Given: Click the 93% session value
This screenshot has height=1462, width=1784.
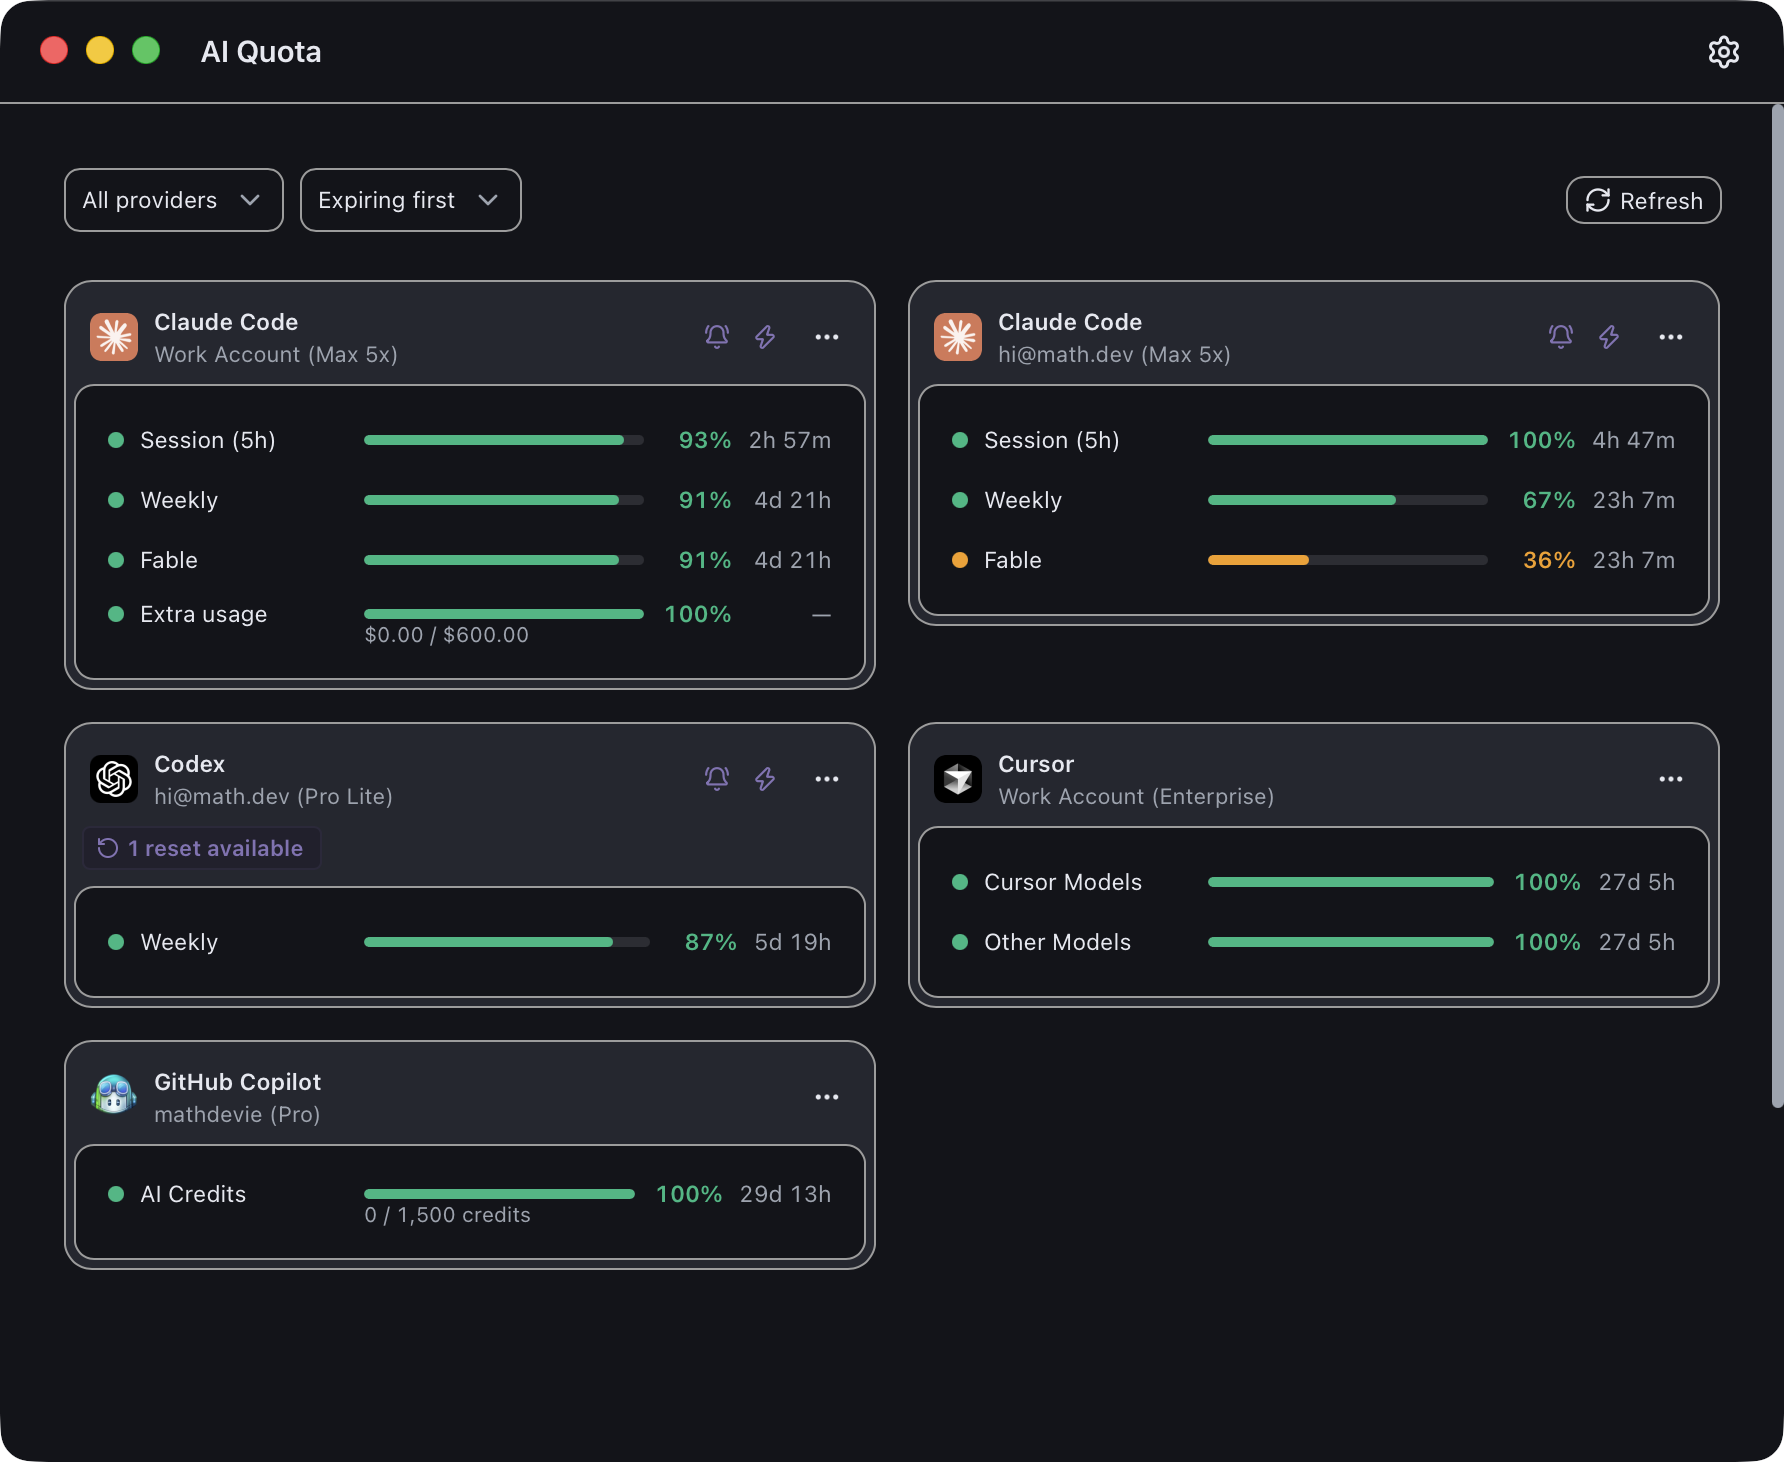Looking at the screenshot, I should pos(705,440).
